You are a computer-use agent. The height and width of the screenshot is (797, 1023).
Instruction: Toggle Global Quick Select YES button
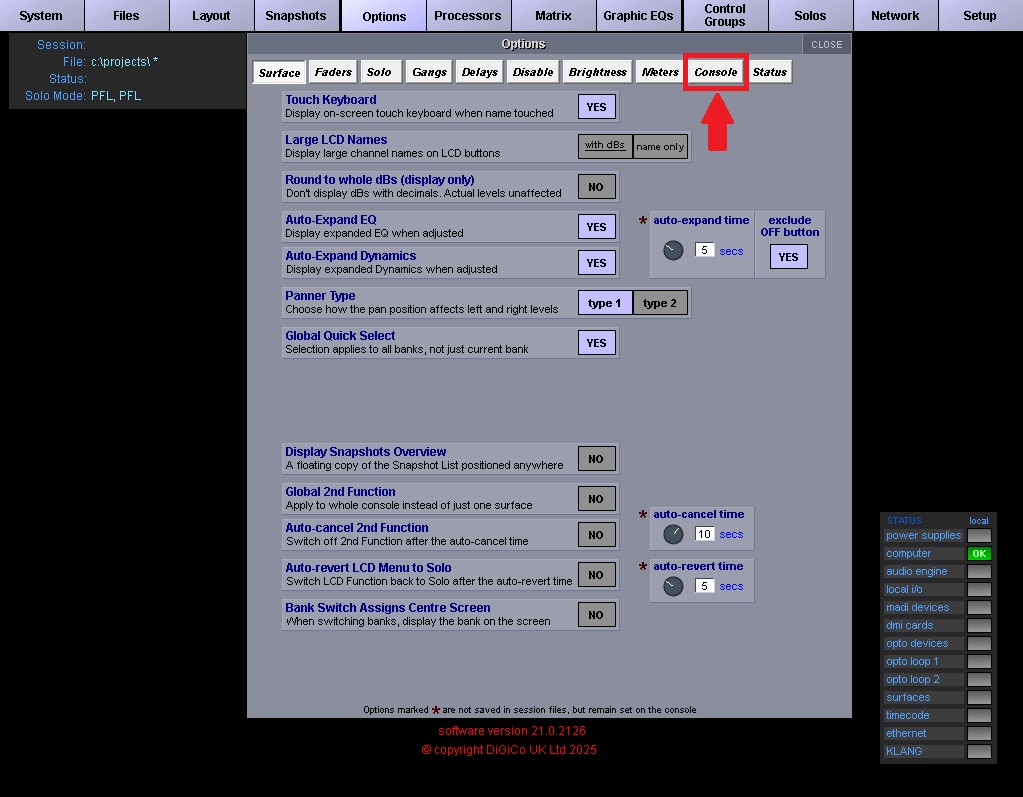[596, 343]
